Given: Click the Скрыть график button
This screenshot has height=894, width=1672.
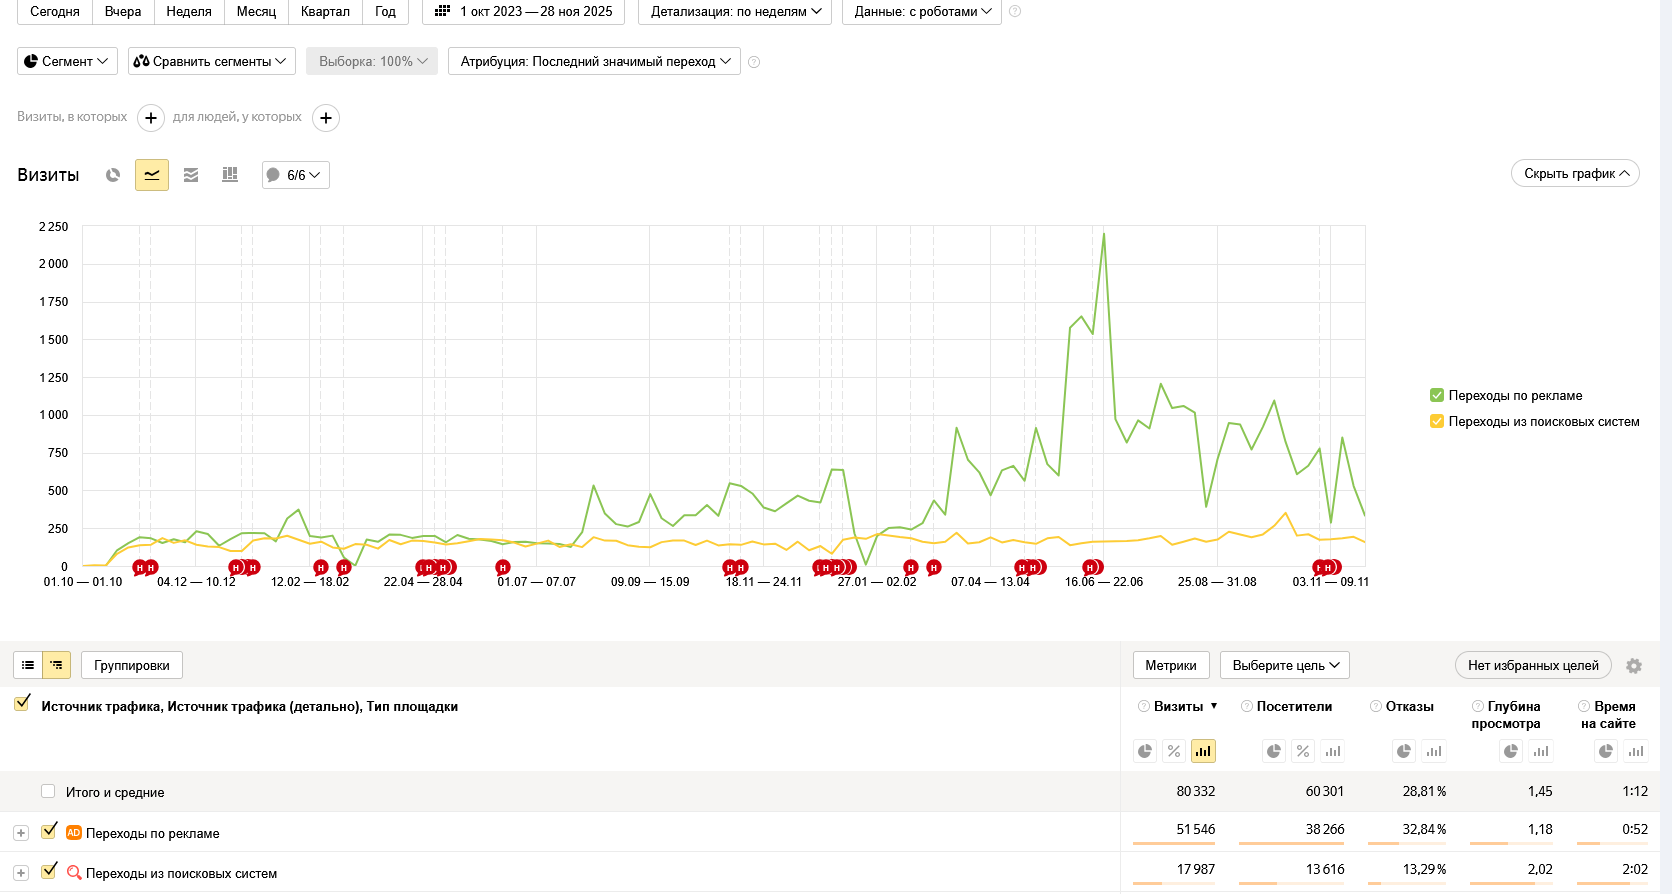Looking at the screenshot, I should [x=1575, y=173].
